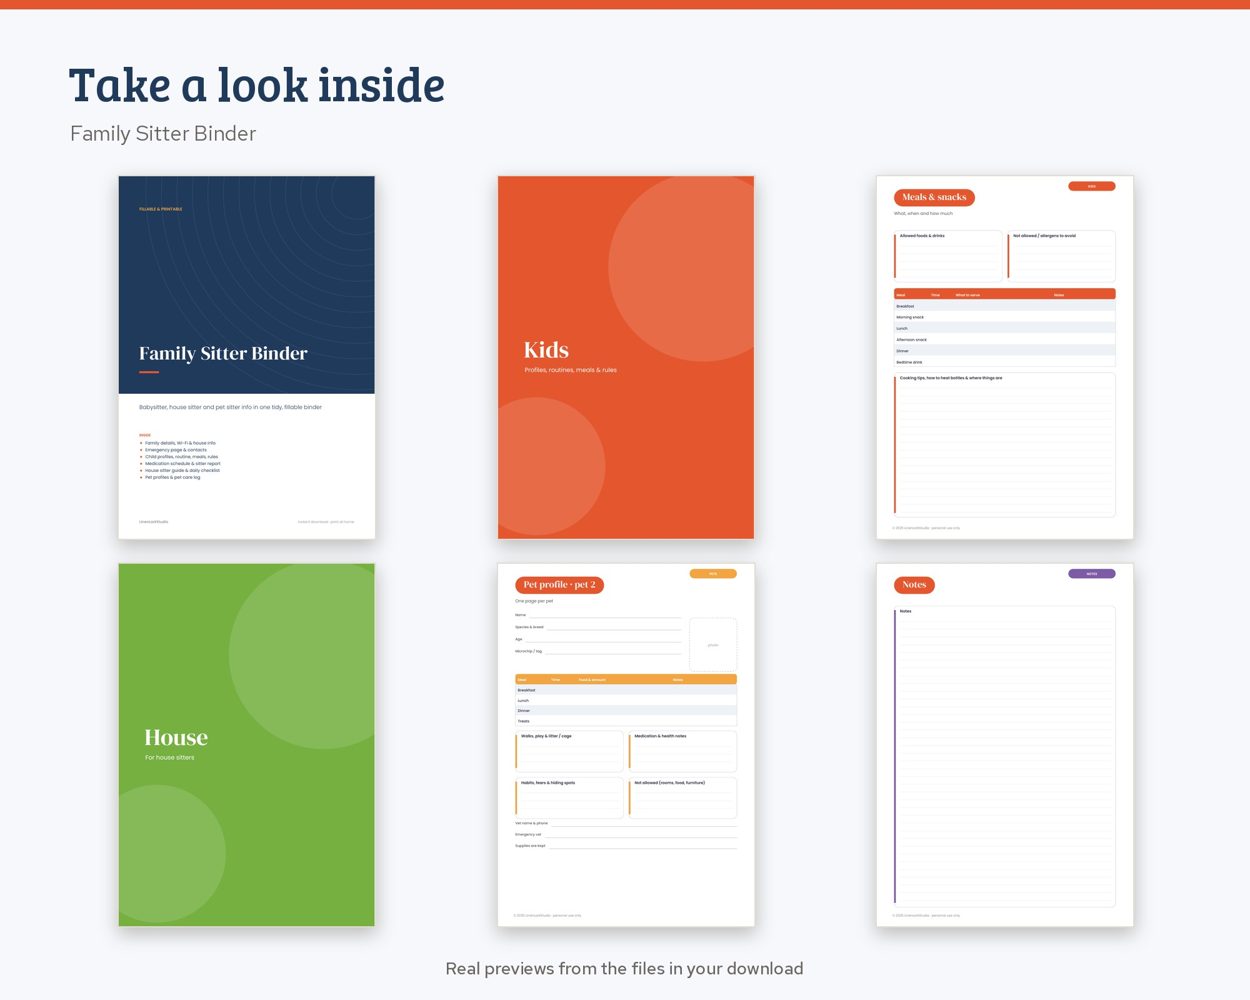Screen dimensions: 1250x1000
Task: Click the orange "Notes" page title pill
Action: point(914,585)
